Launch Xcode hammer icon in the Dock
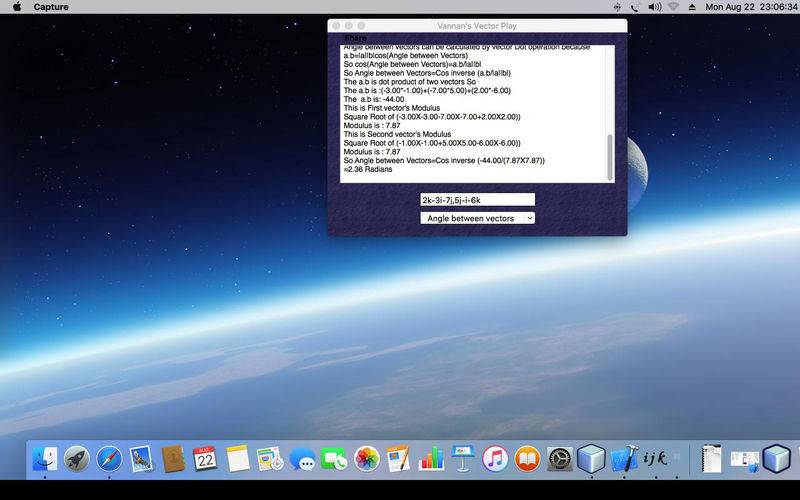The width and height of the screenshot is (800, 500). [624, 459]
